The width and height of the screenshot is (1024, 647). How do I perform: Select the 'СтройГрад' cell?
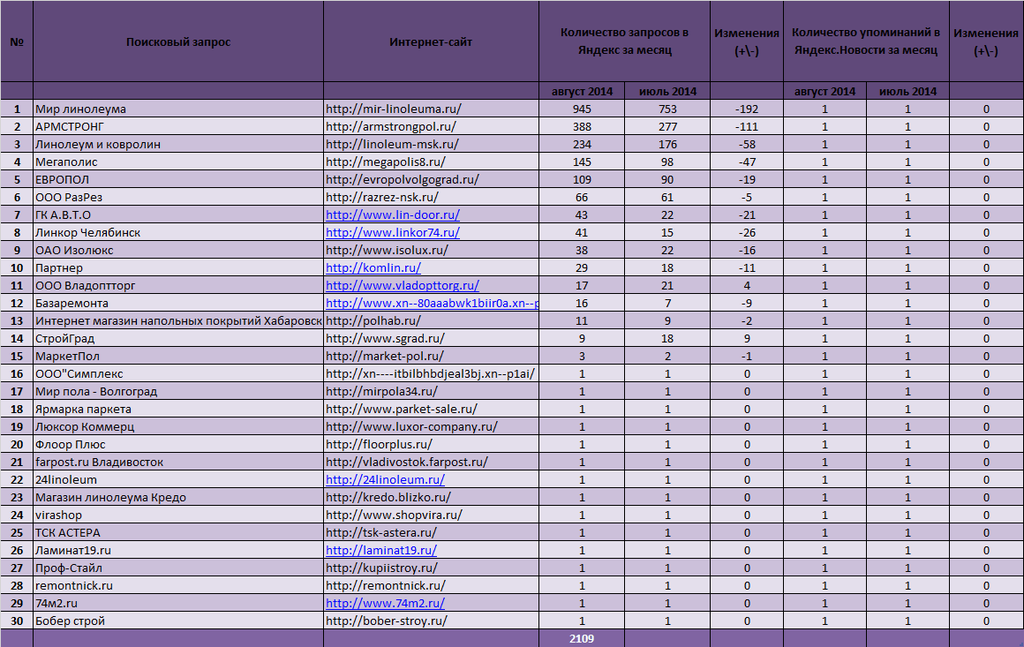pyautogui.click(x=178, y=338)
